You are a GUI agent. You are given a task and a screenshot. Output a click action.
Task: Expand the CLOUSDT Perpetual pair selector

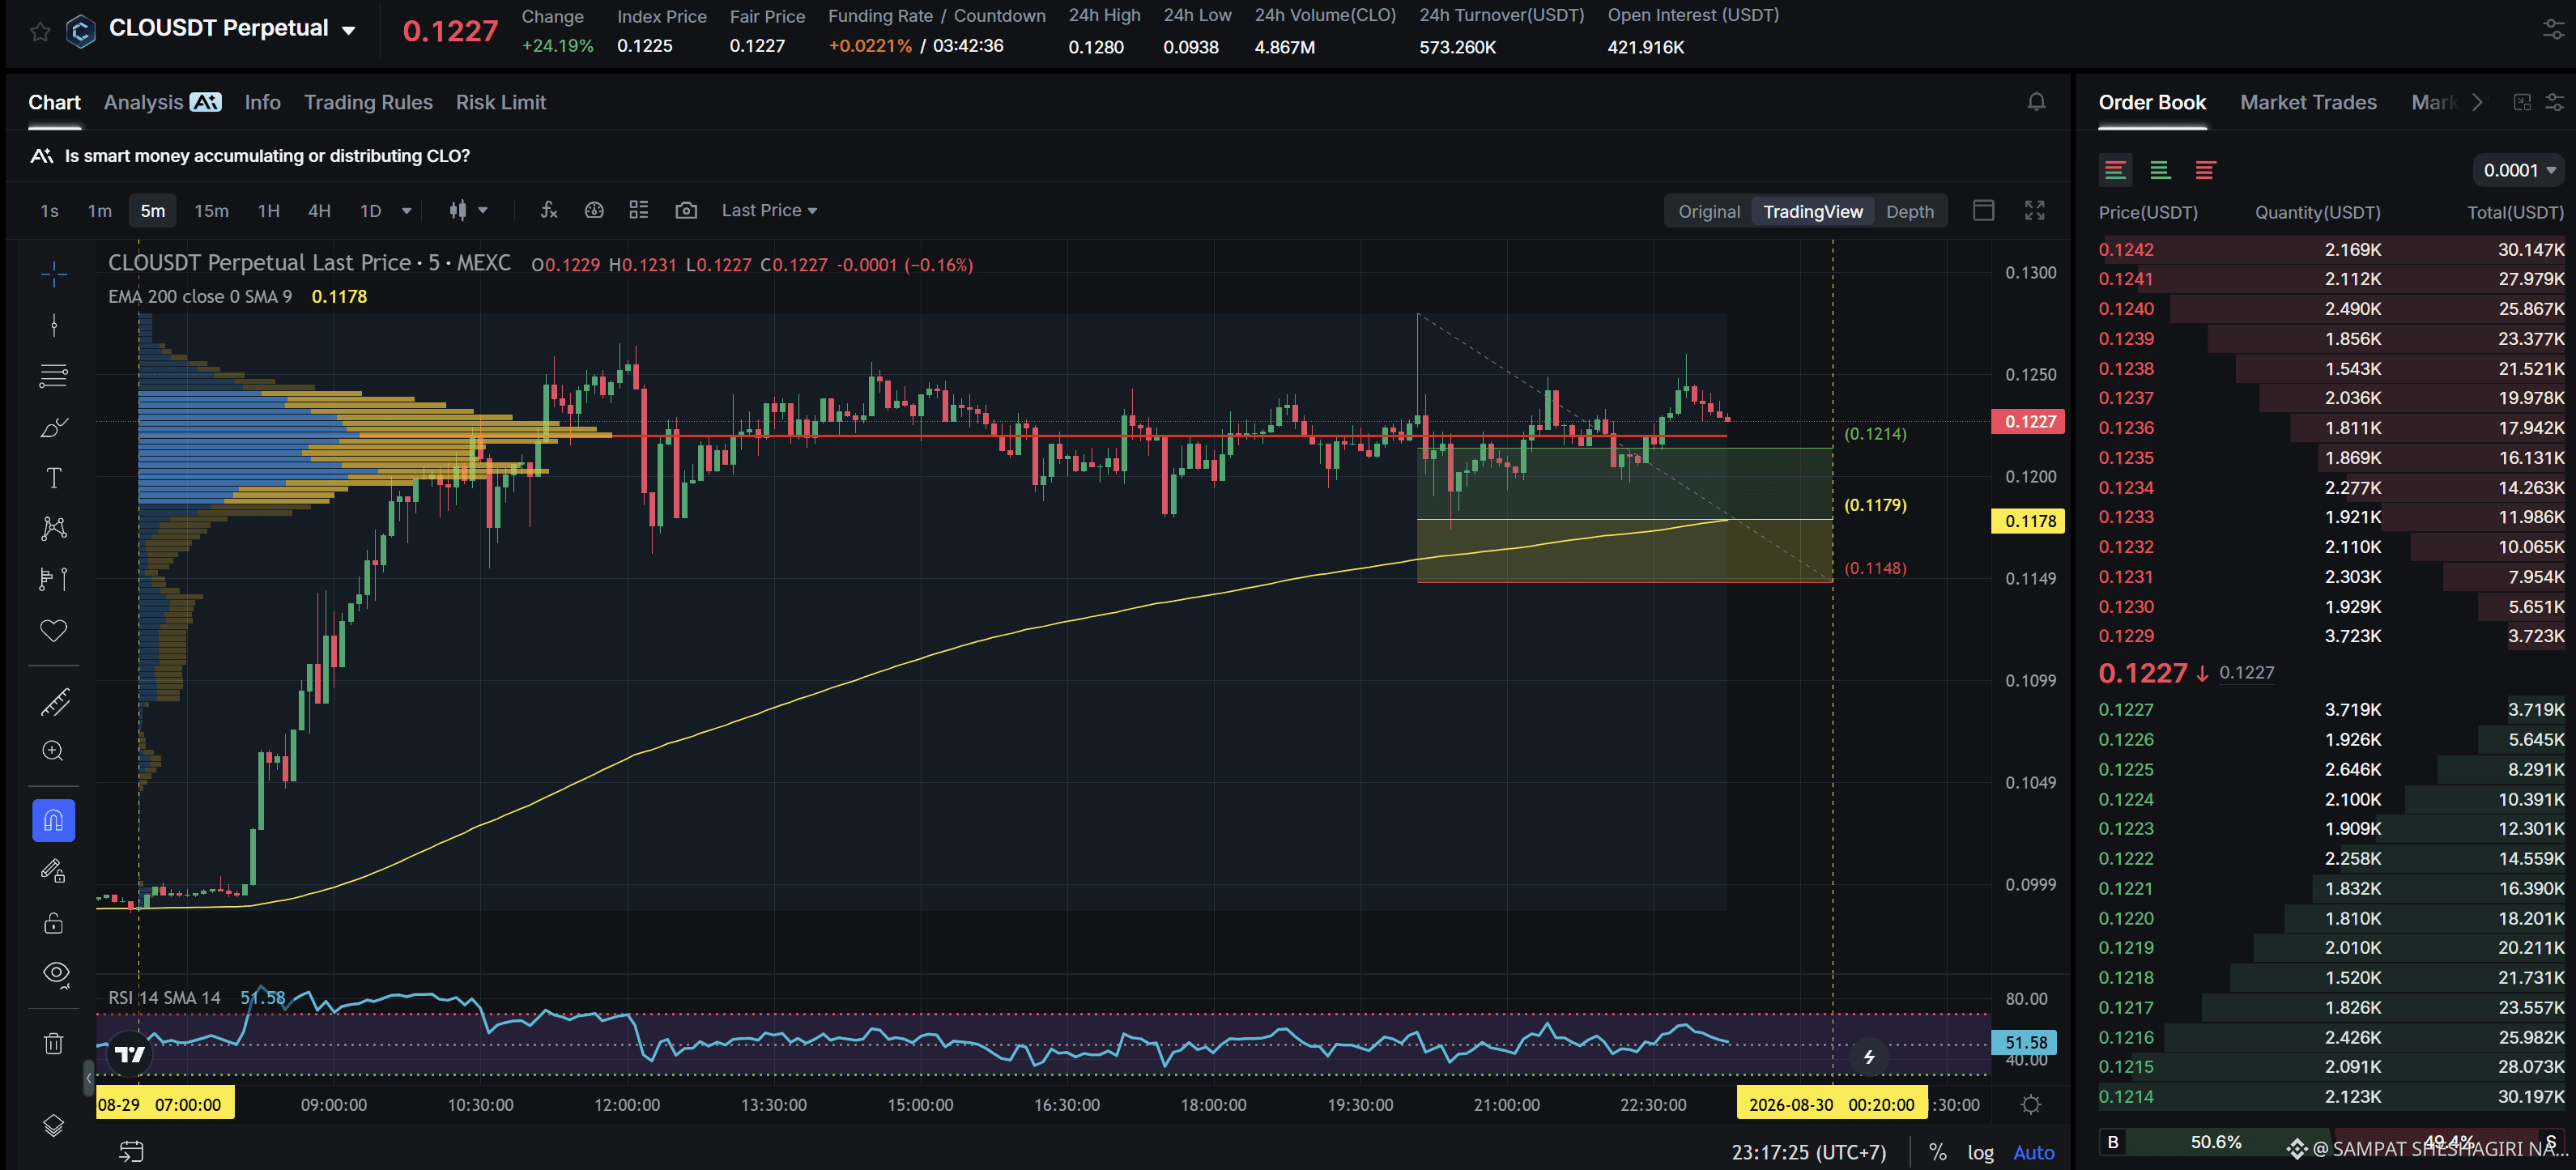click(349, 31)
